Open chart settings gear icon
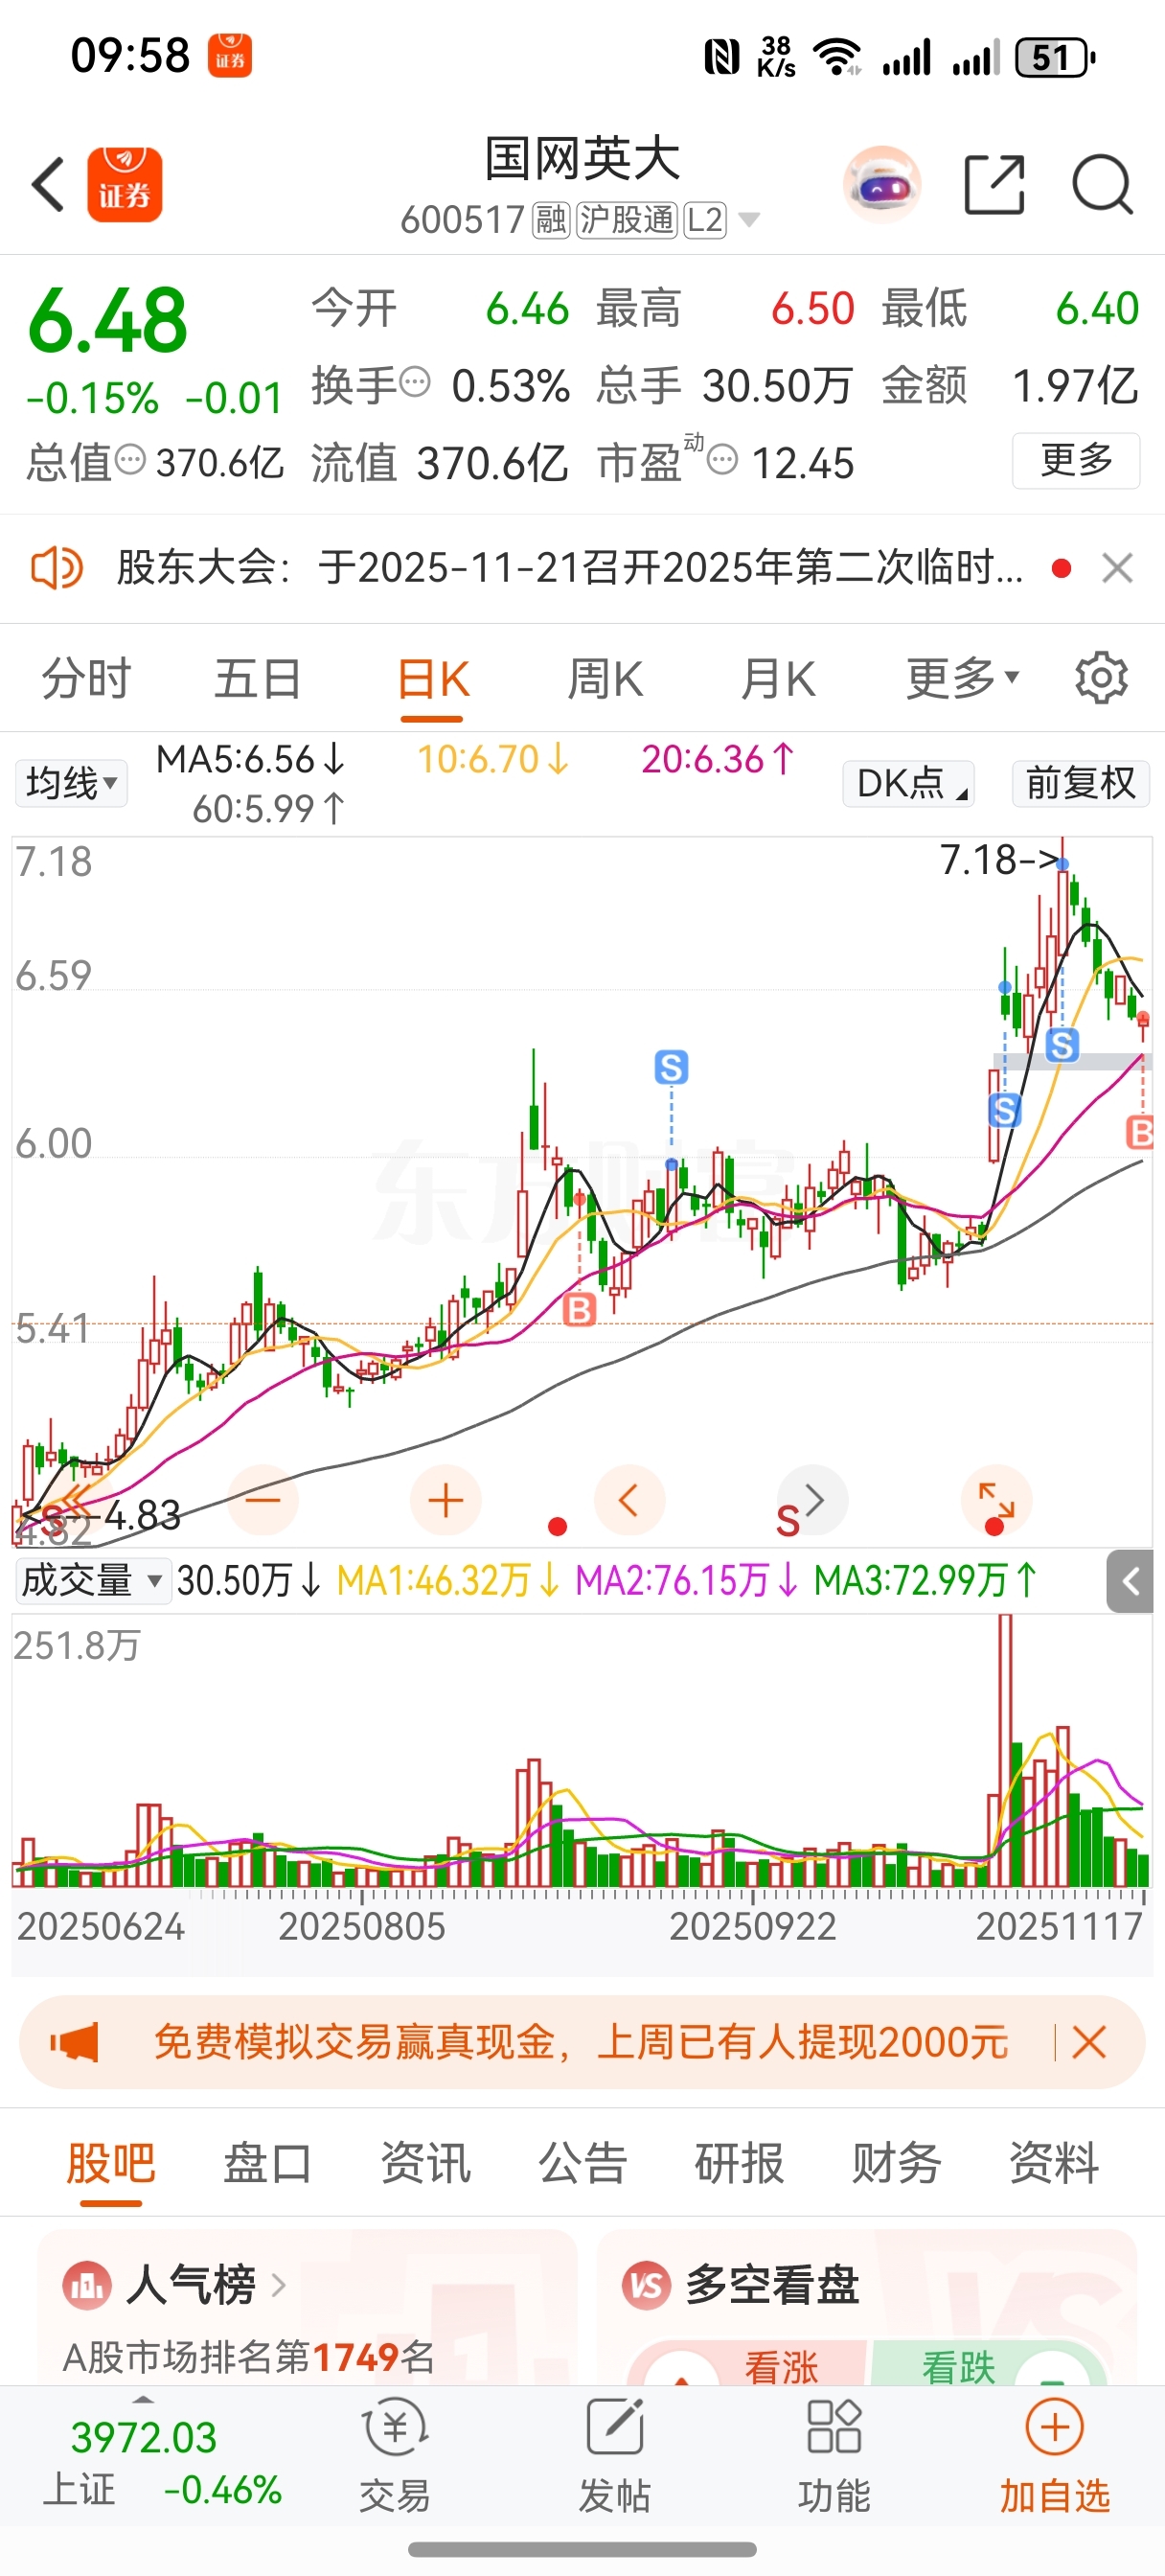The width and height of the screenshot is (1165, 2576). click(x=1101, y=678)
